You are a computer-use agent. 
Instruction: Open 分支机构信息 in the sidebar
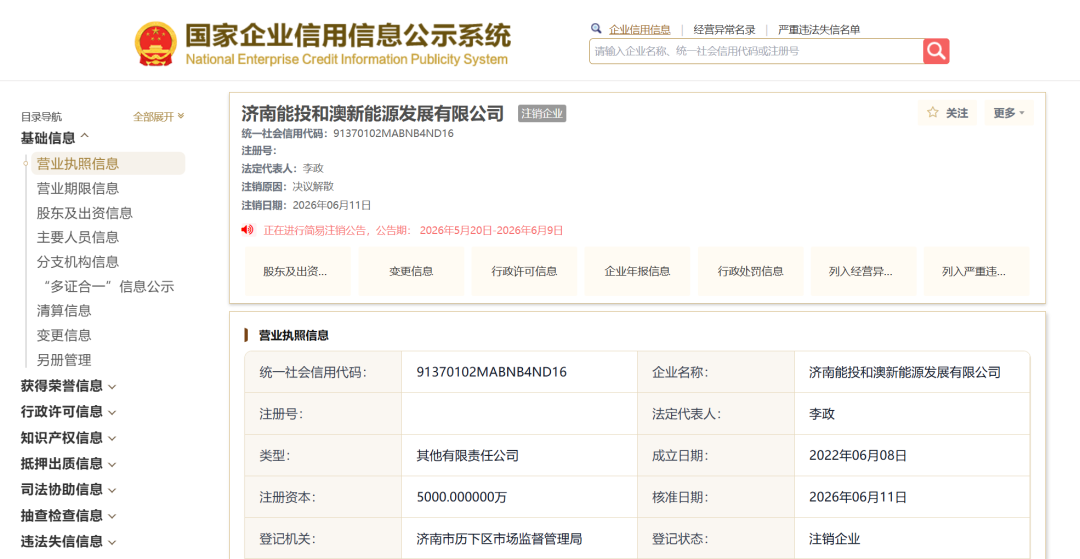pos(78,262)
